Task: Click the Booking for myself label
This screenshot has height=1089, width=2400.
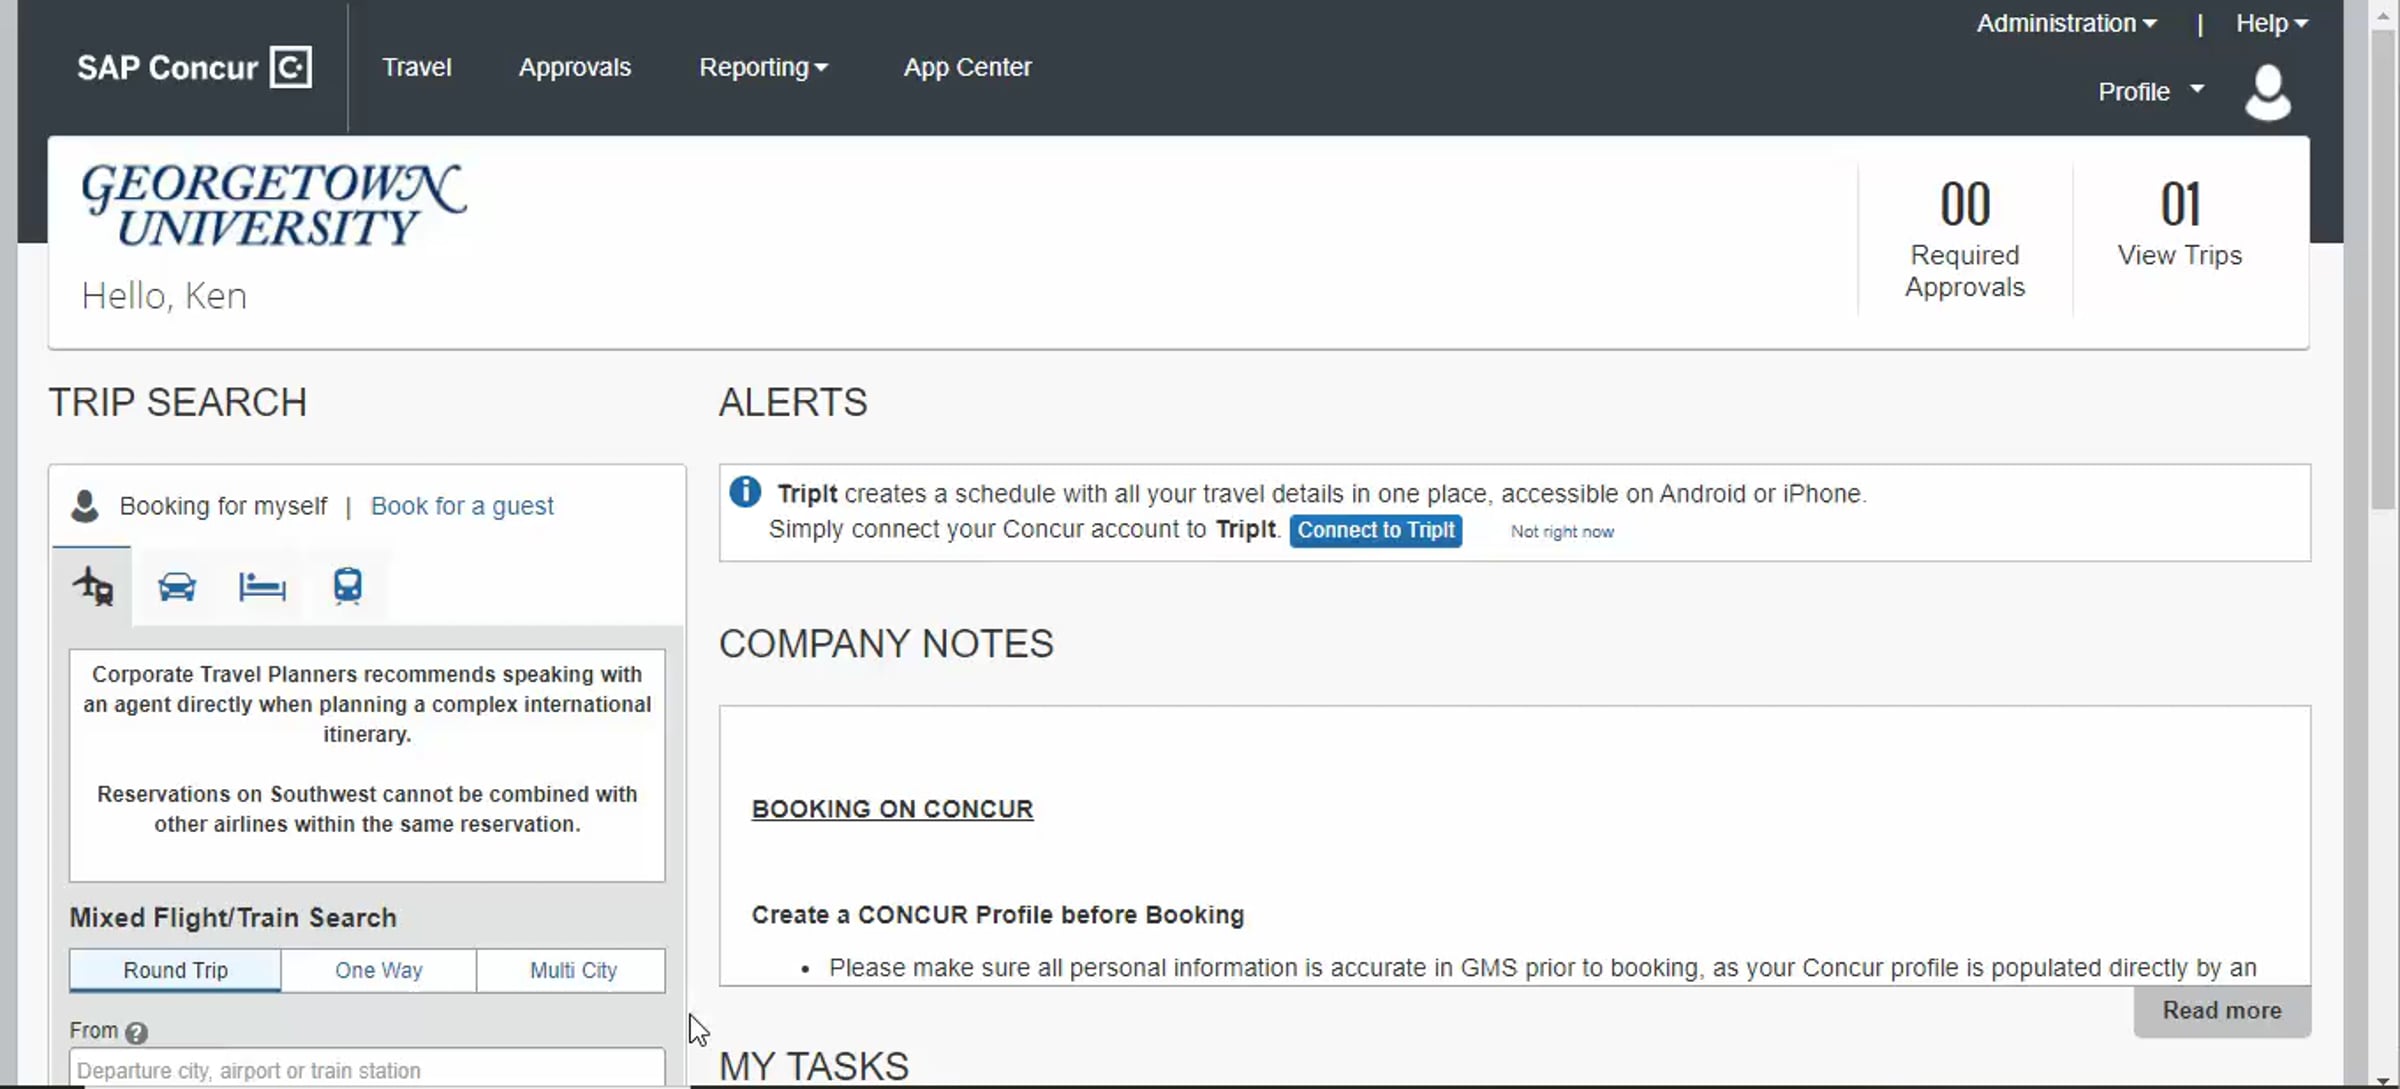Action: [223, 506]
